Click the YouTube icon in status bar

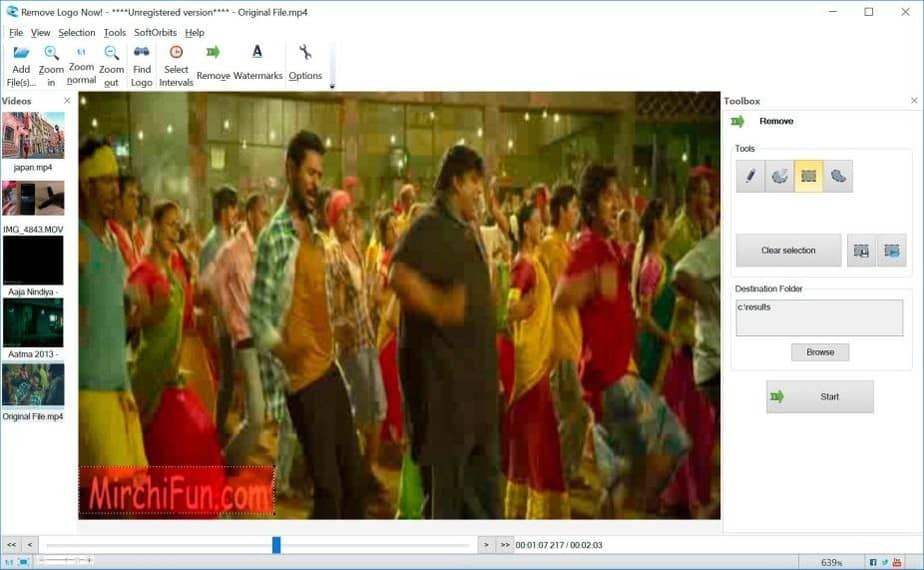tap(897, 562)
